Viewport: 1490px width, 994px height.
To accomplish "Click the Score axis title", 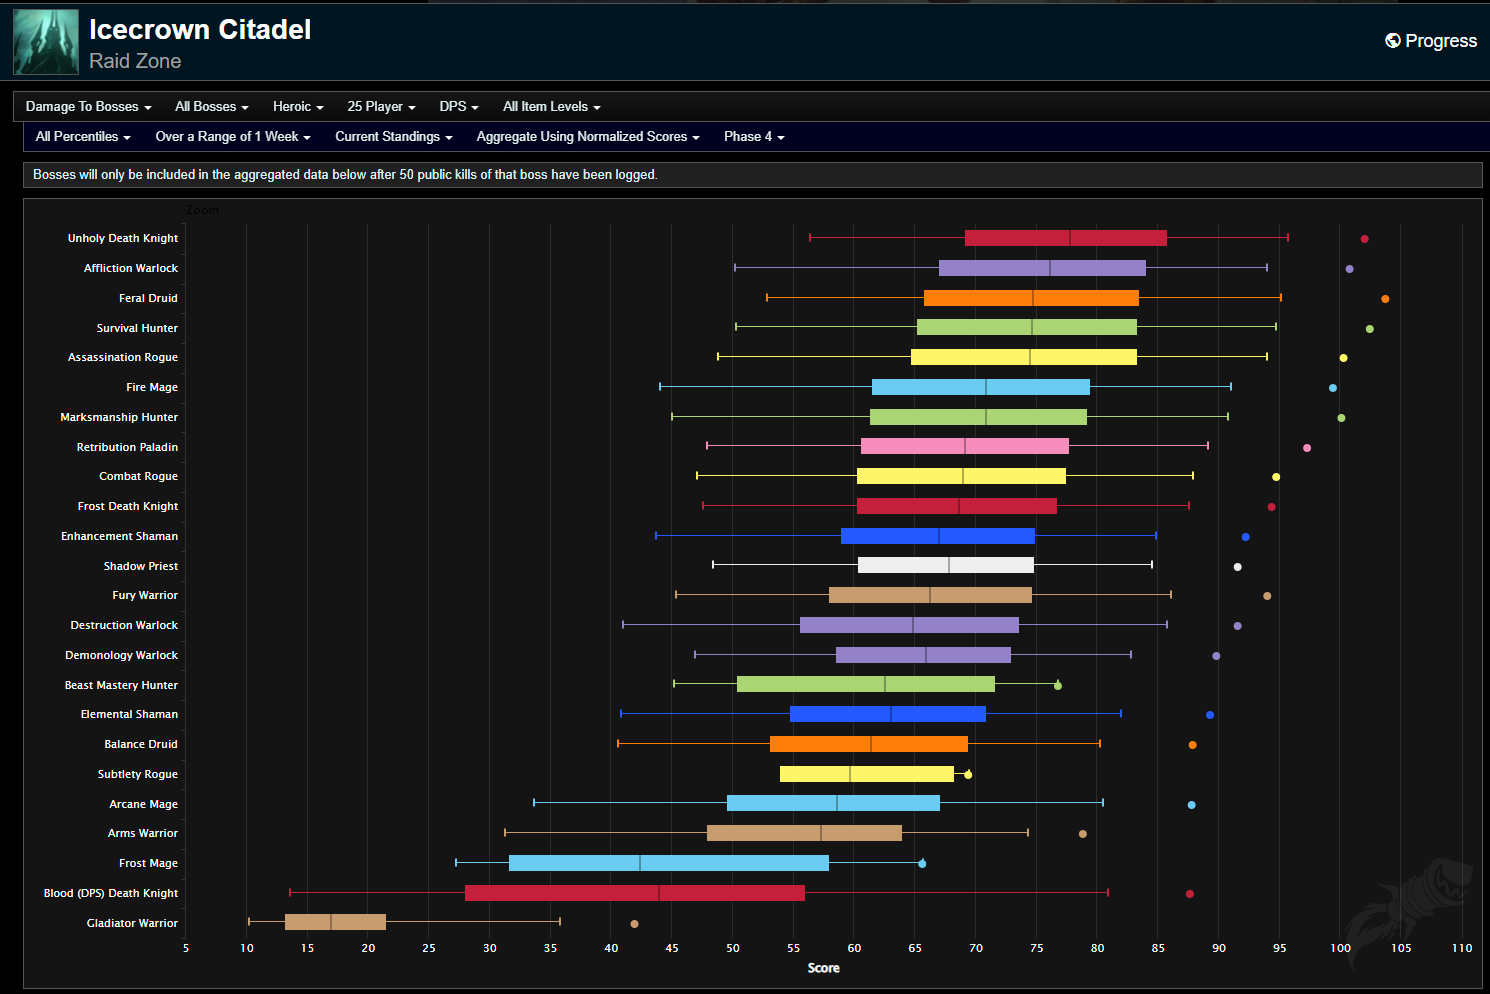I will (x=823, y=968).
